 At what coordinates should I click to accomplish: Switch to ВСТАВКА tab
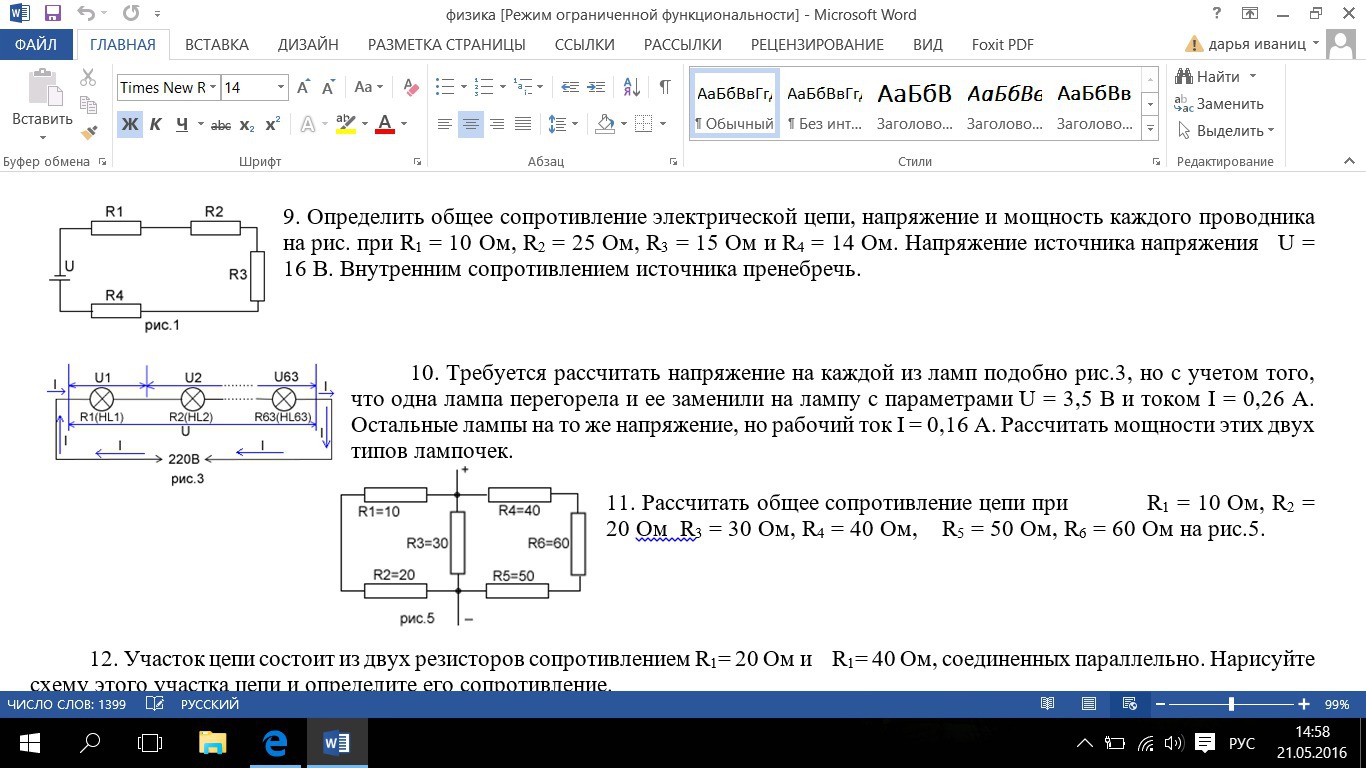tap(217, 44)
